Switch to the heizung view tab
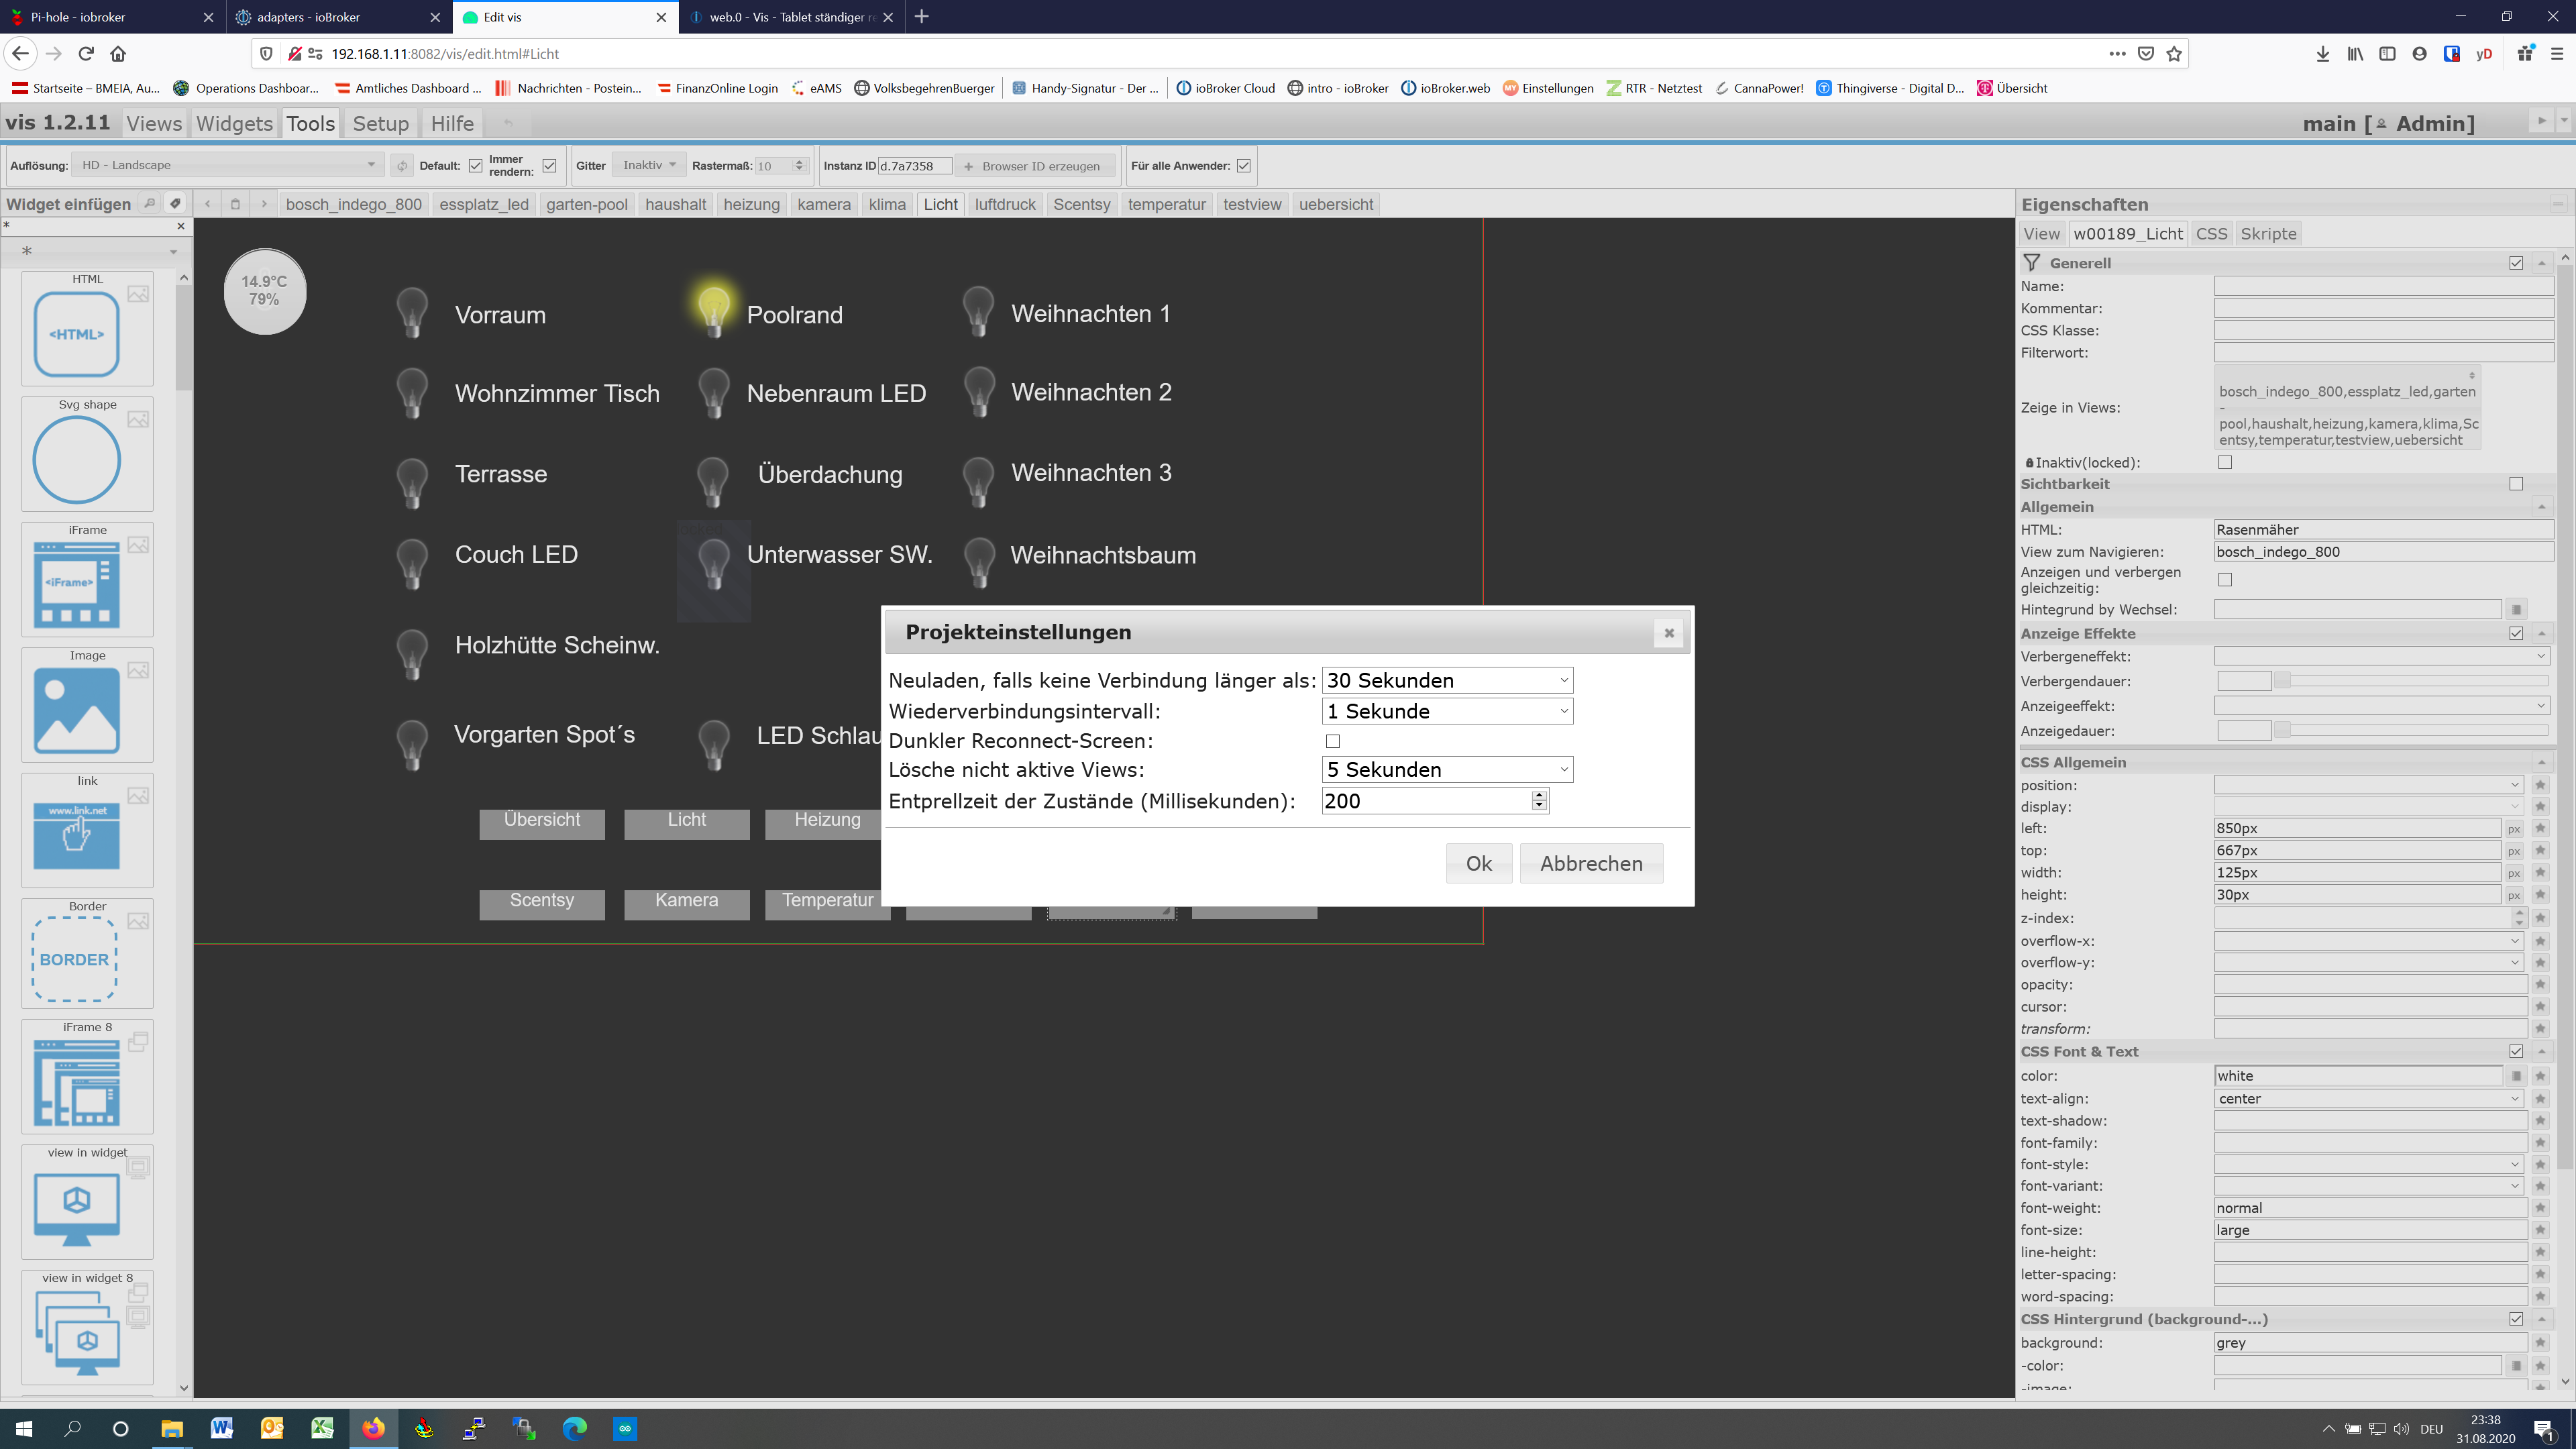 [751, 204]
